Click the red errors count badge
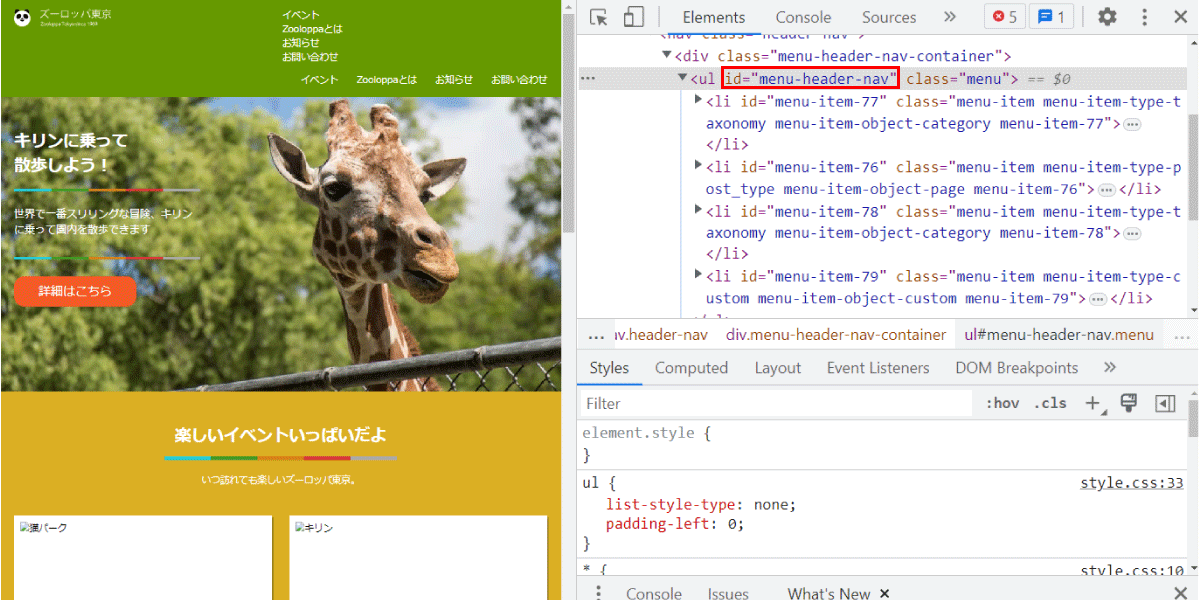Screen dimensions: 1200x600 pos(1004,17)
